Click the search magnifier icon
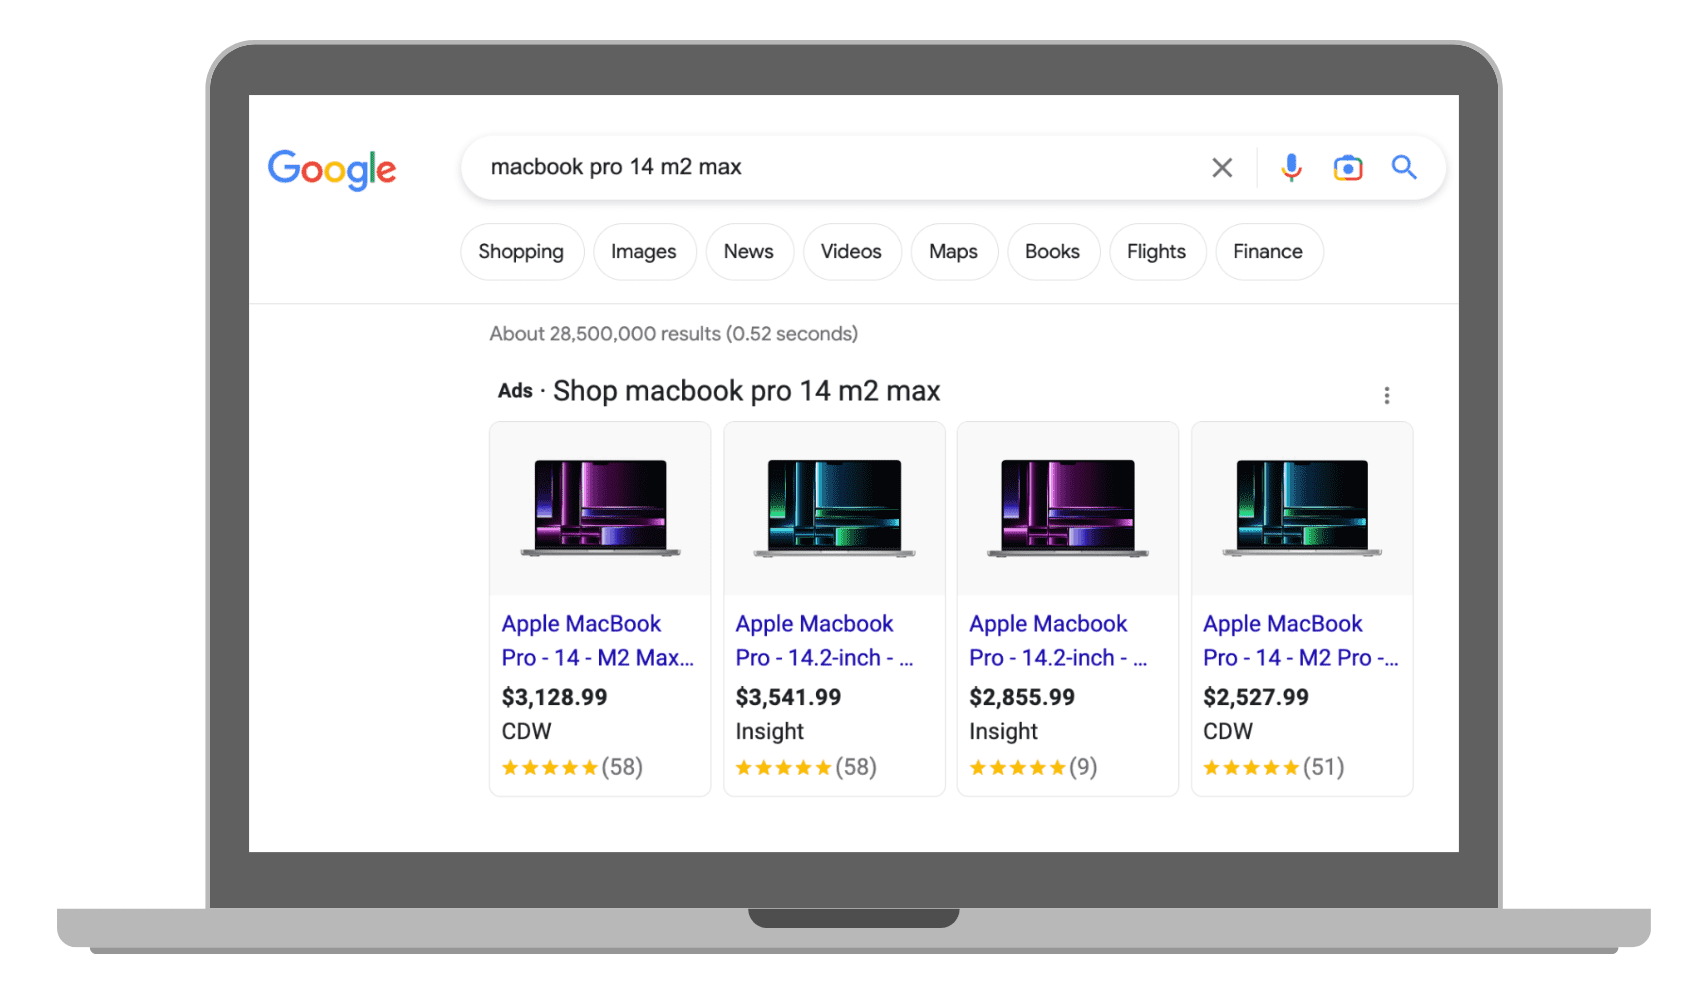 (x=1404, y=167)
